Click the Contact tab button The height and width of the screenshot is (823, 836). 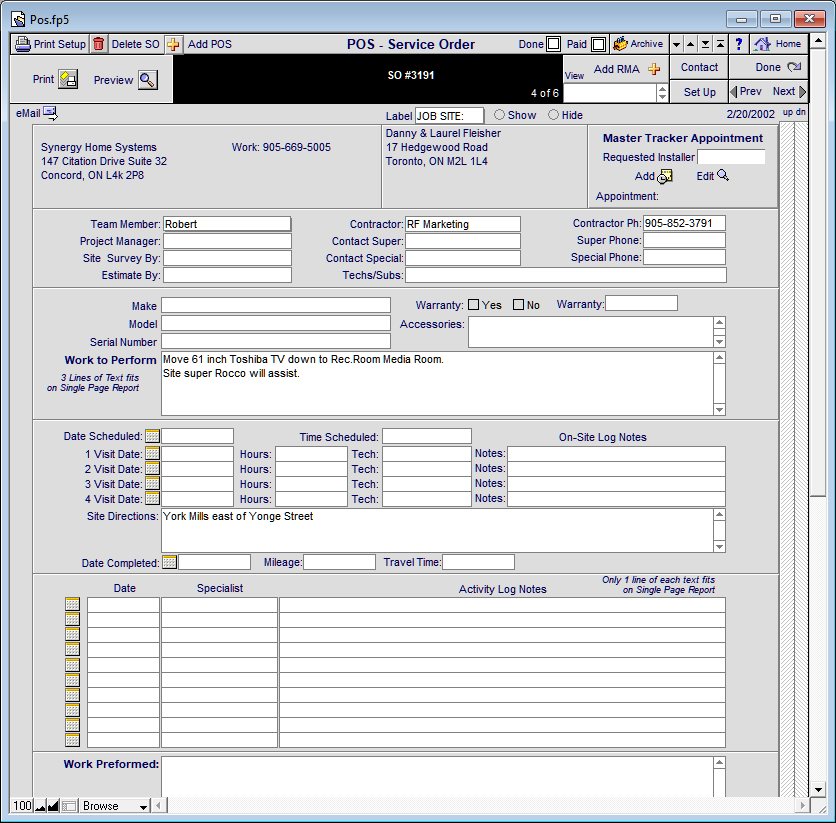(699, 67)
